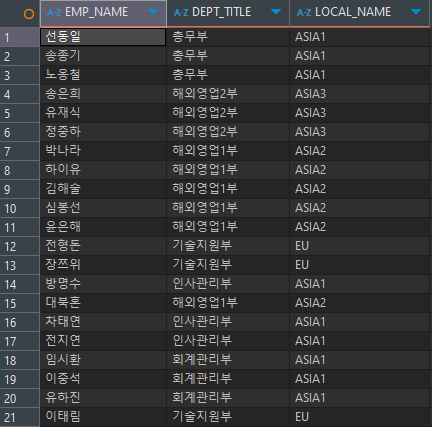Screen dimensions: 432x427
Task: Click the 해외영업2부 cell in row 4
Action: pos(228,94)
